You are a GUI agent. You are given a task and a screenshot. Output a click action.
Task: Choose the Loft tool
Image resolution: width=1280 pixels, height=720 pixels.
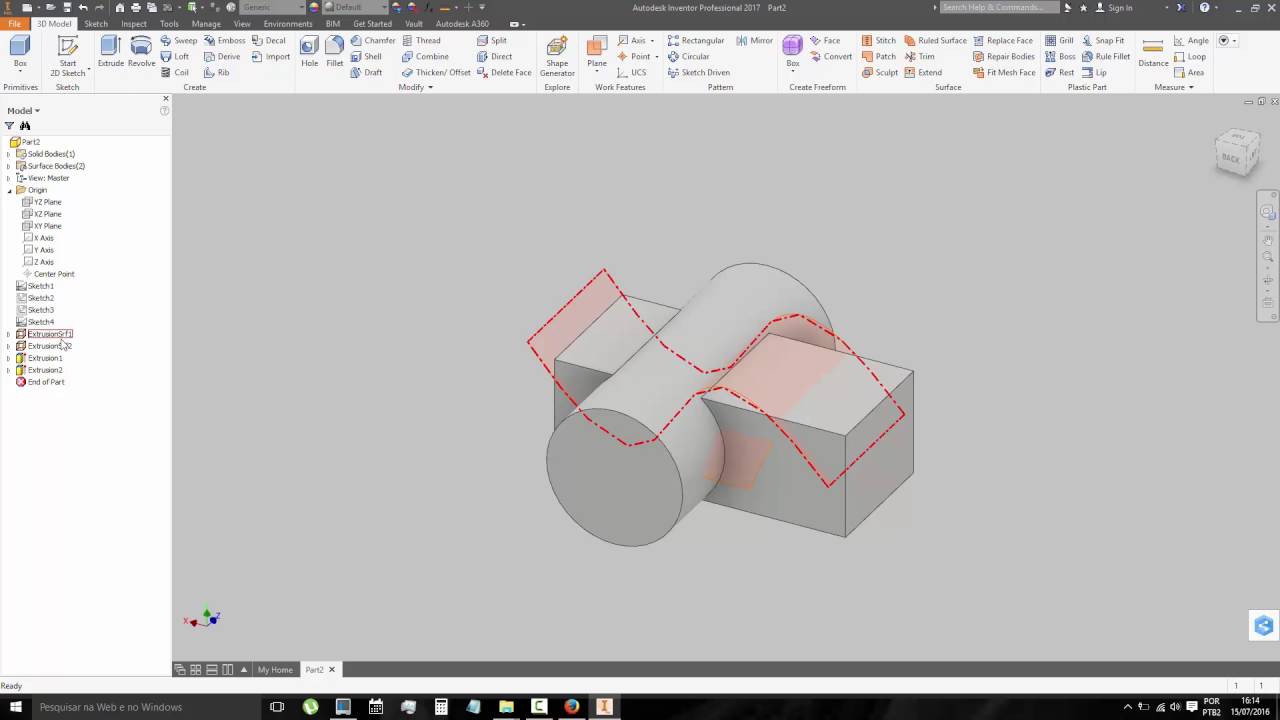tap(175, 56)
